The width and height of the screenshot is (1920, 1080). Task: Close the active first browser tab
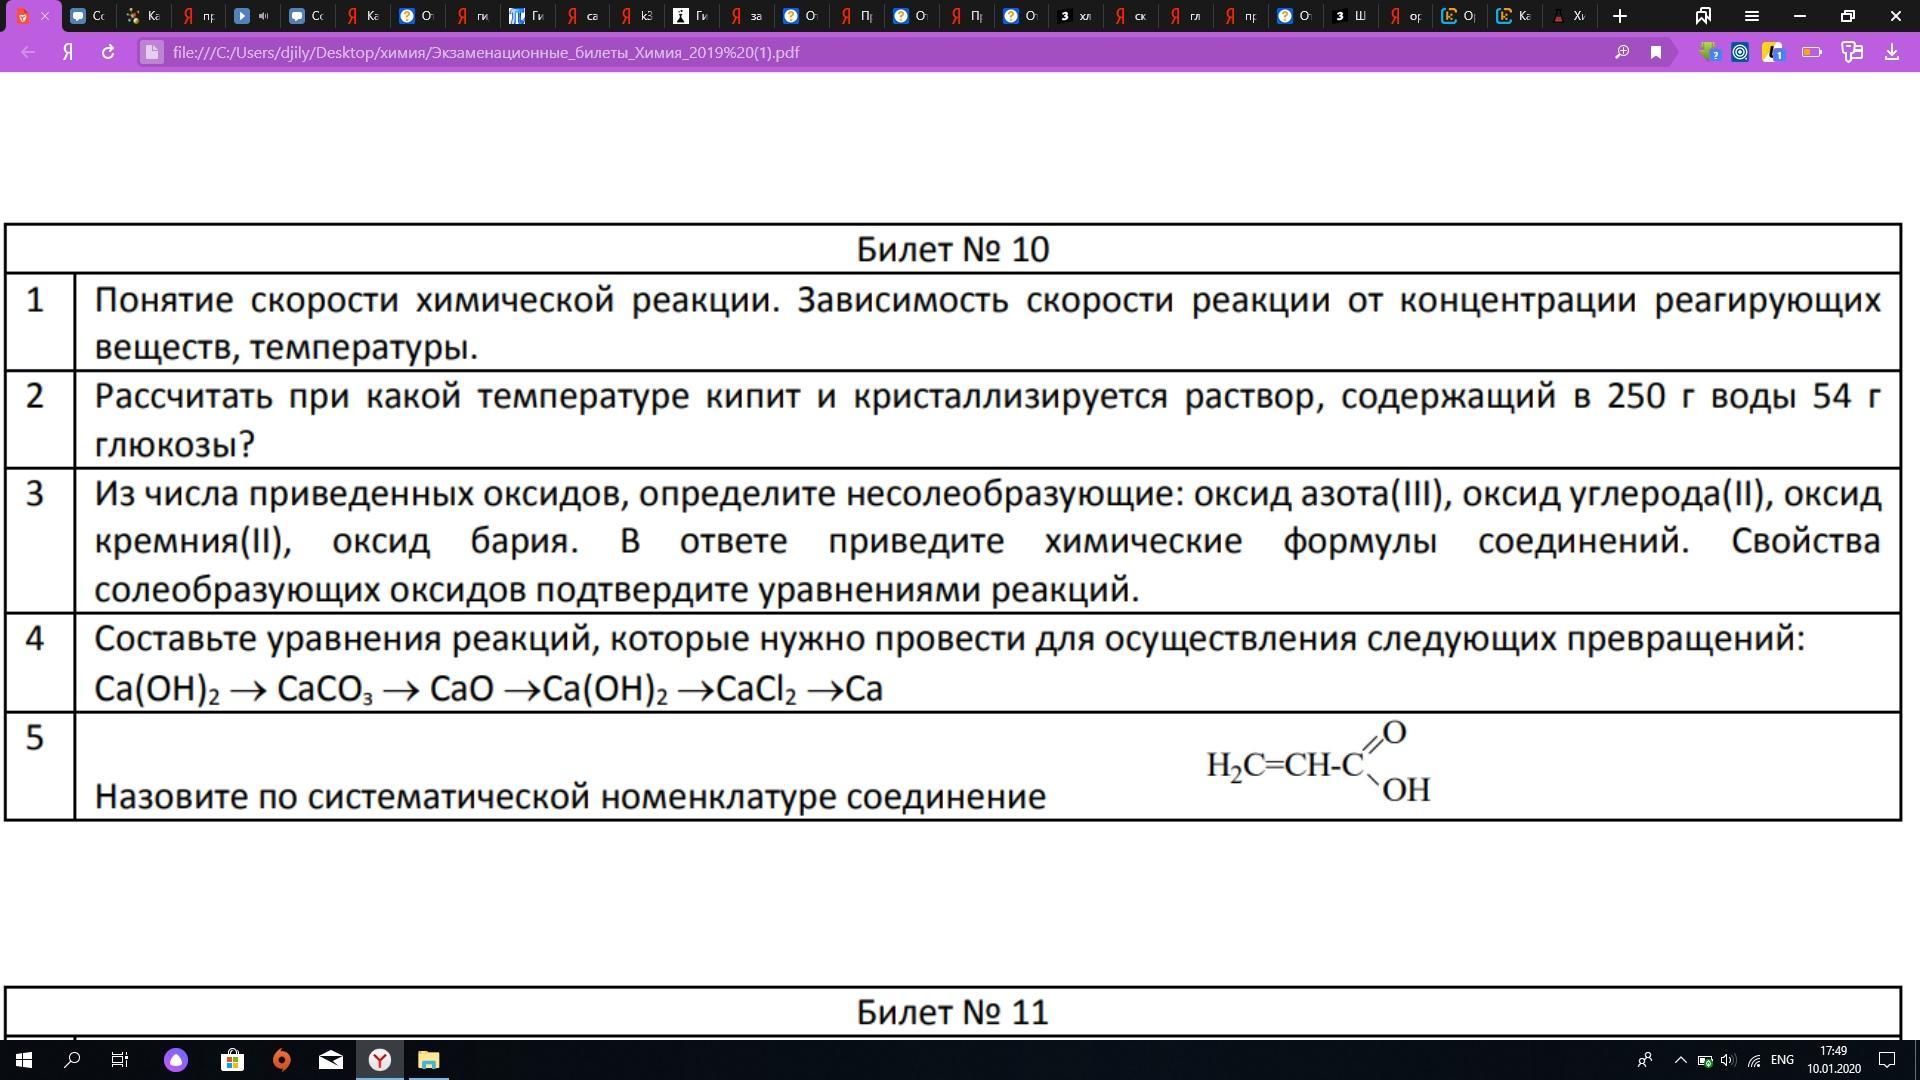(x=45, y=16)
